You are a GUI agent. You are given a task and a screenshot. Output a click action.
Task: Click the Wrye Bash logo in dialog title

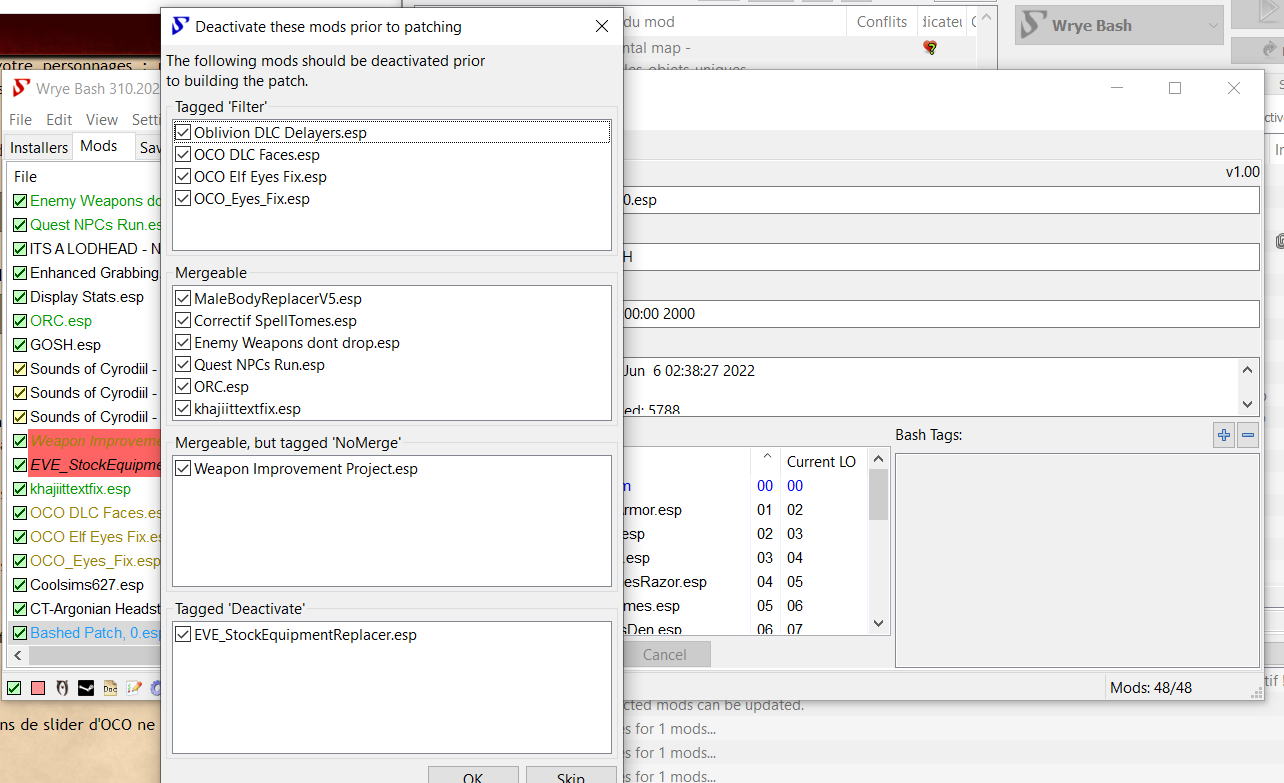(x=180, y=26)
